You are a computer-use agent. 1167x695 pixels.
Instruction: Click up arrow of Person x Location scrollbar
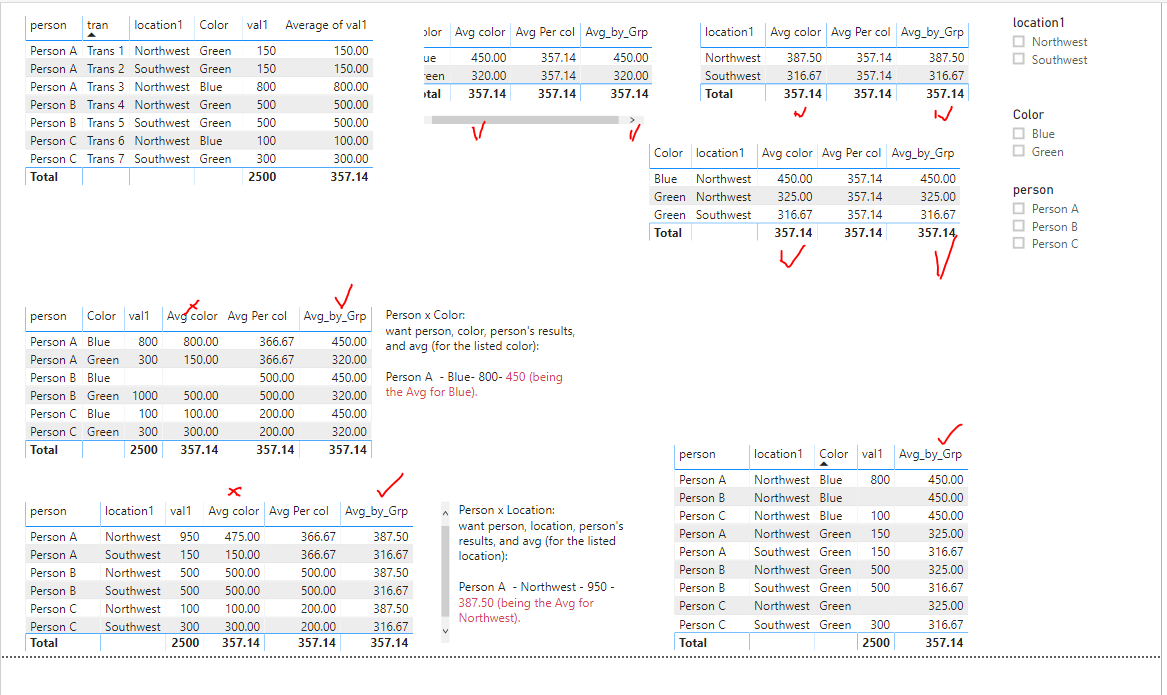click(x=445, y=513)
